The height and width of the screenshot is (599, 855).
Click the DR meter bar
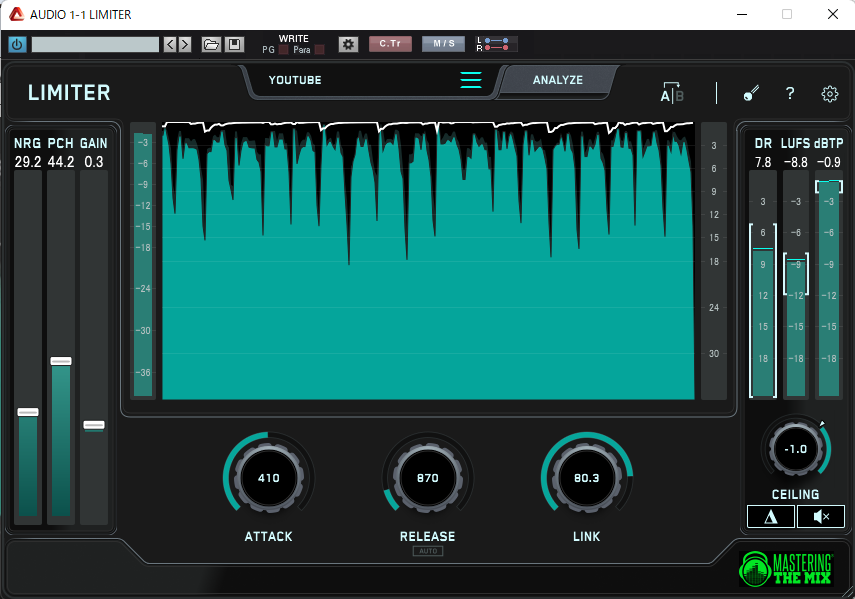tap(763, 283)
